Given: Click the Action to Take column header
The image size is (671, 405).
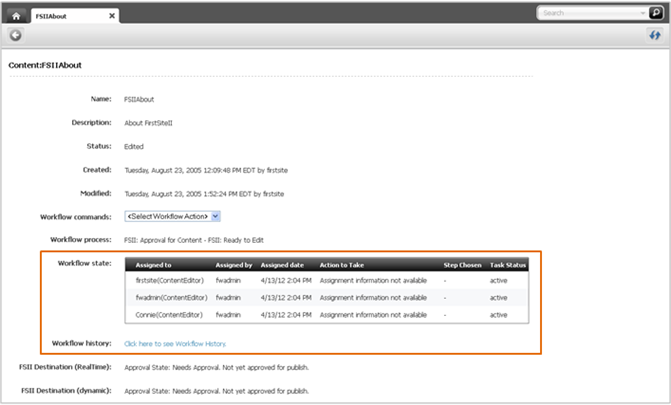Looking at the screenshot, I should 341,265.
